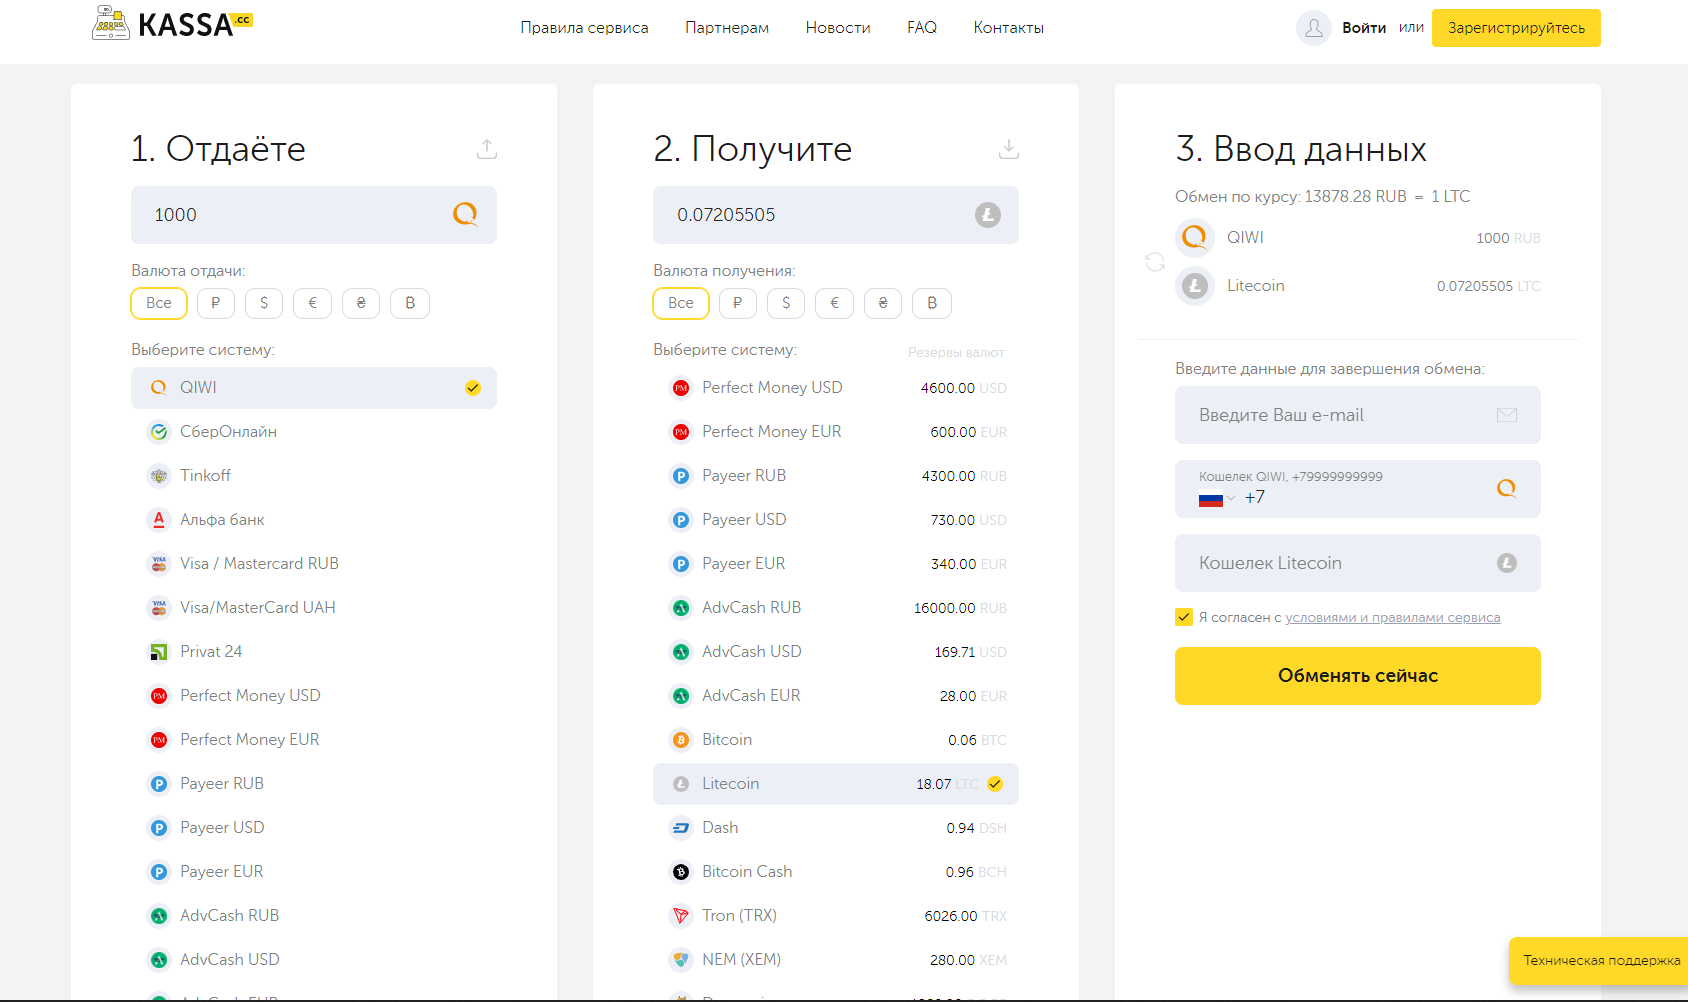
Task: Select Privat 24 as giving system
Action: click(314, 652)
